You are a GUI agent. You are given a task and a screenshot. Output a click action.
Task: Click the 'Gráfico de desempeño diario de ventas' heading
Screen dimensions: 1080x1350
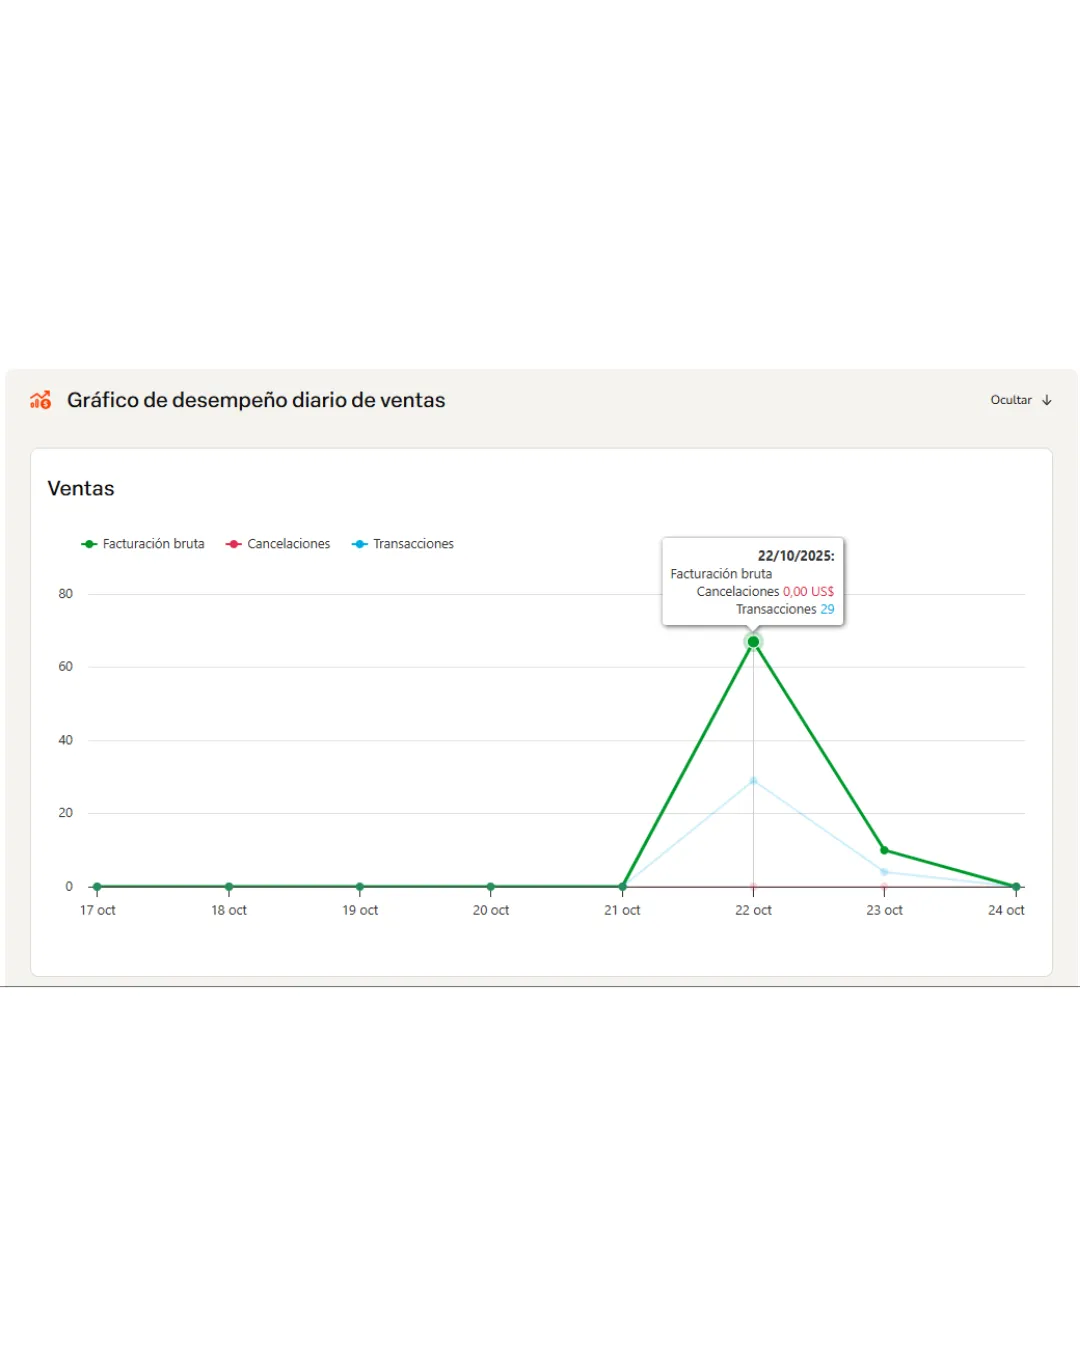[256, 400]
